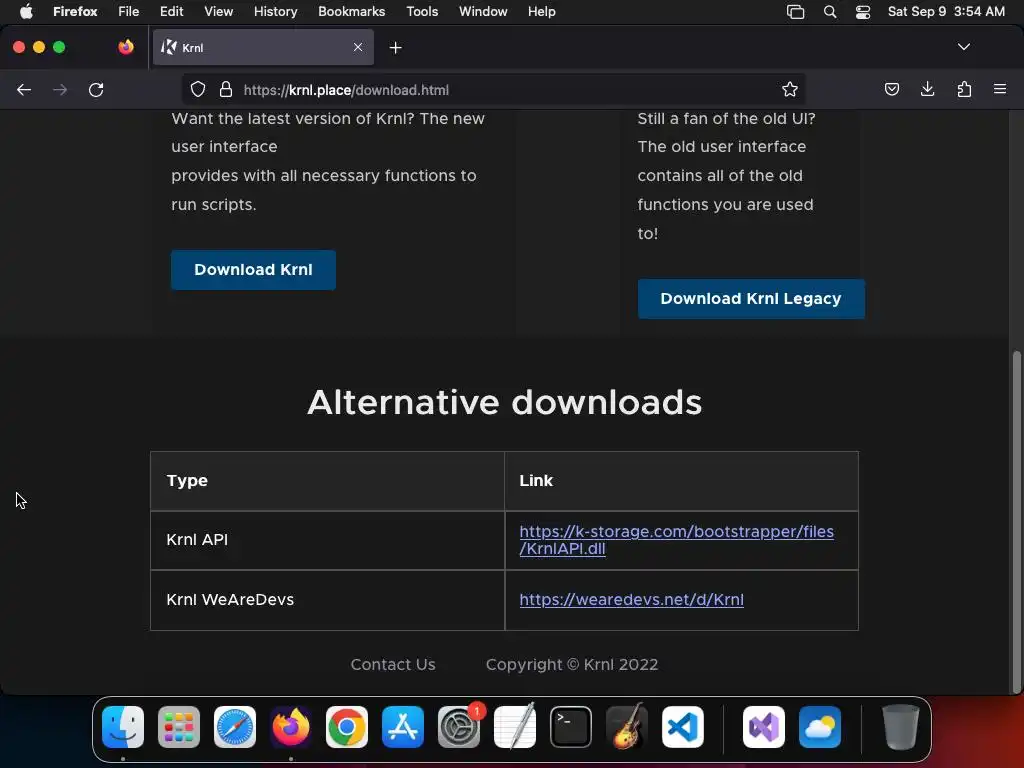Open TextEdit from the Dock
This screenshot has width=1024, height=768.
pyautogui.click(x=515, y=727)
